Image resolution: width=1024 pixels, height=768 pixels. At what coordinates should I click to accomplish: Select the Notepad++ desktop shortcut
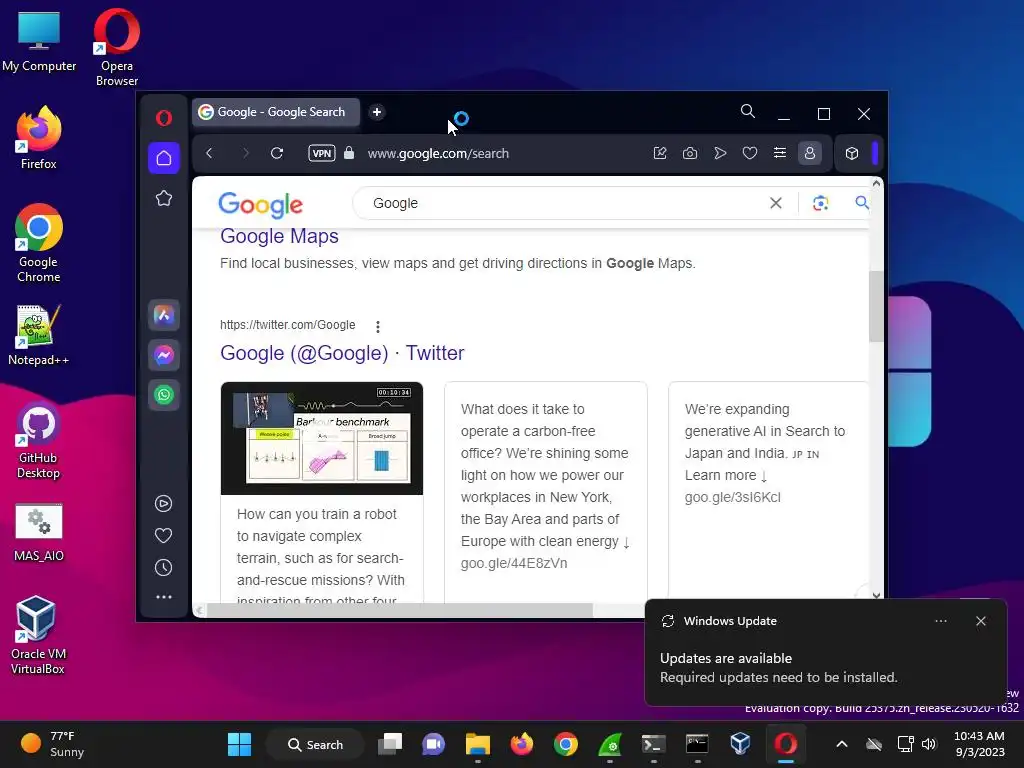click(x=39, y=335)
